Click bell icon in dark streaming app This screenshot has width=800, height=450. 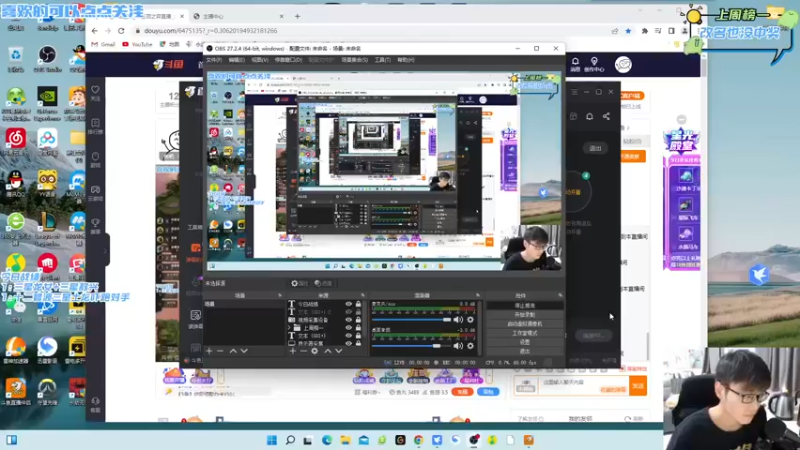pyautogui.click(x=589, y=116)
